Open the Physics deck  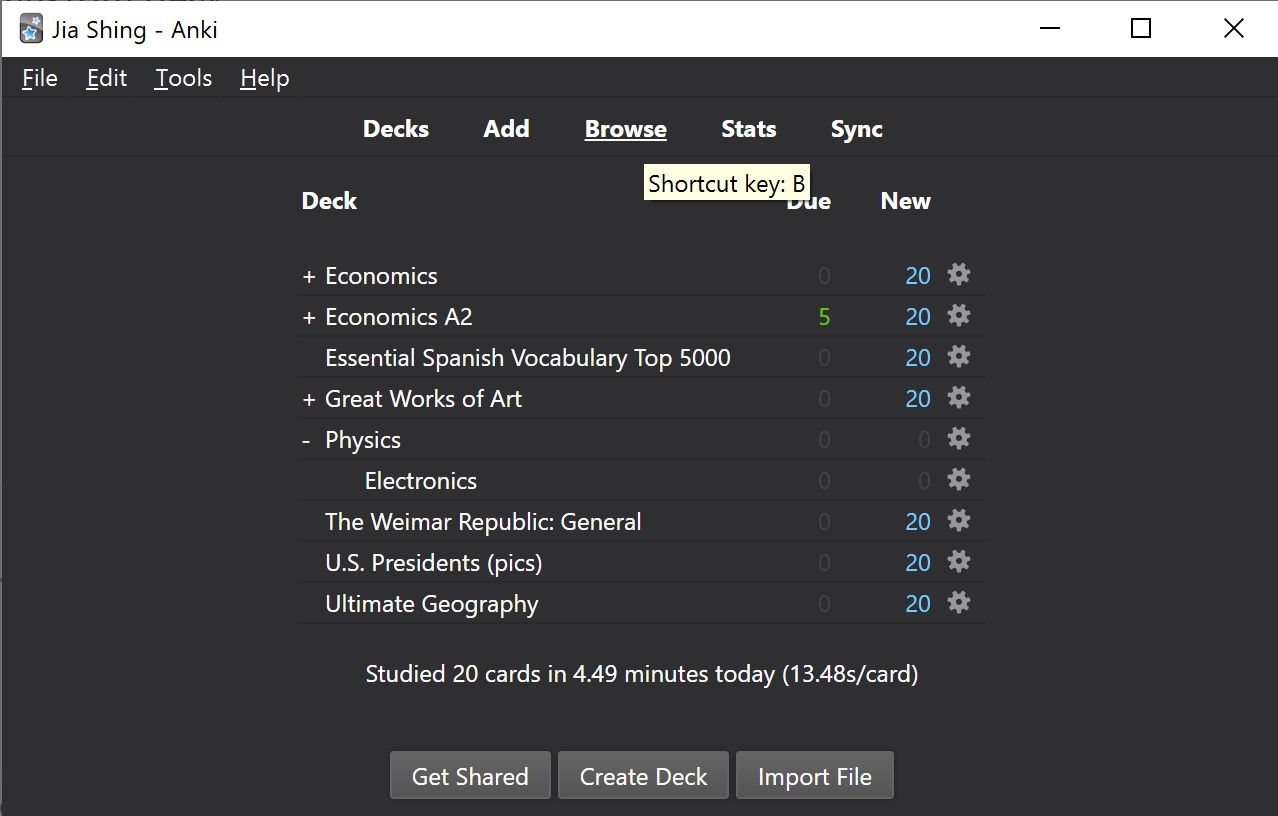(363, 440)
